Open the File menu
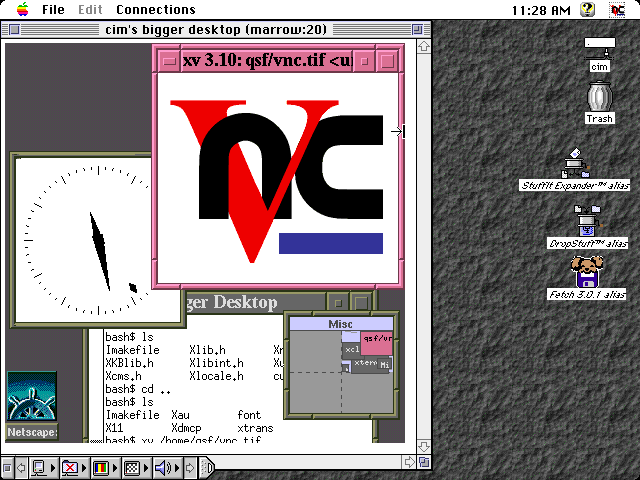The image size is (640, 480). tap(53, 10)
